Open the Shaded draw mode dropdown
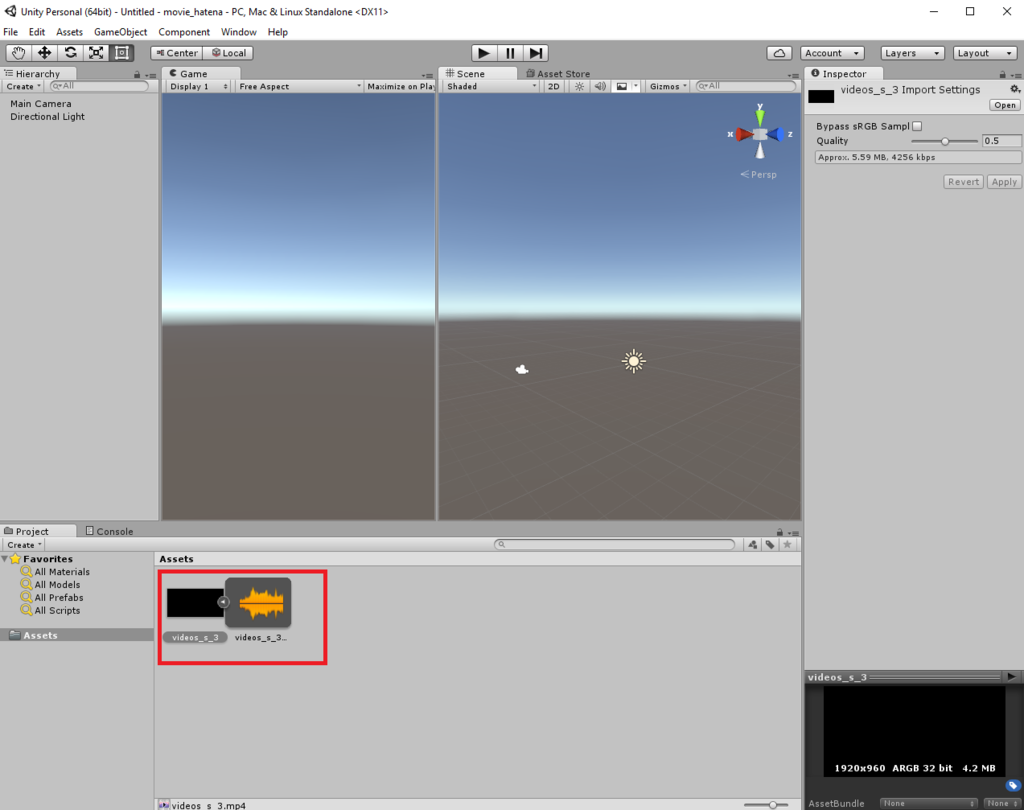1024x810 pixels. coord(491,86)
